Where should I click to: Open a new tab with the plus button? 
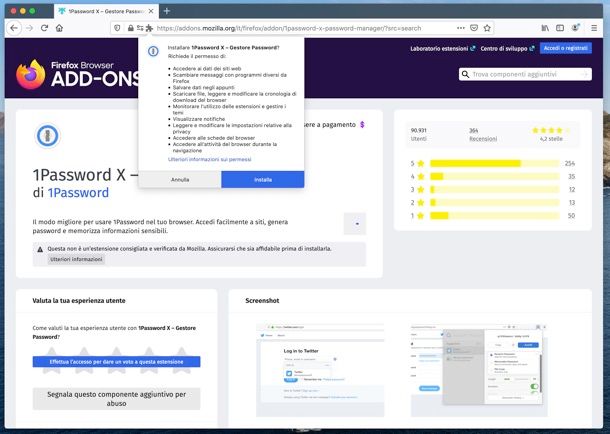click(167, 11)
